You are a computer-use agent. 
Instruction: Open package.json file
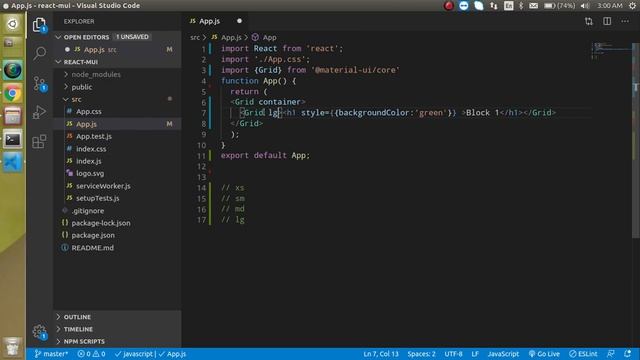(x=93, y=236)
